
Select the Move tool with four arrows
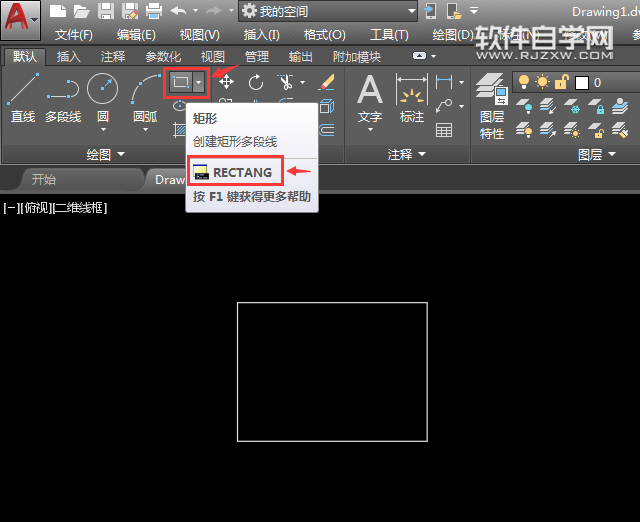coord(226,82)
